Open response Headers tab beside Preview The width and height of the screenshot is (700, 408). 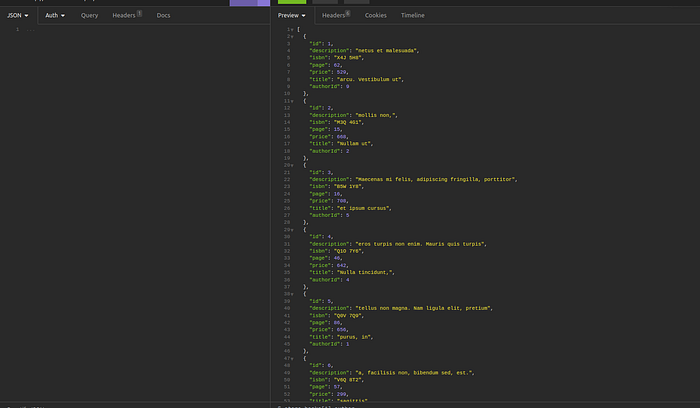(x=336, y=15)
